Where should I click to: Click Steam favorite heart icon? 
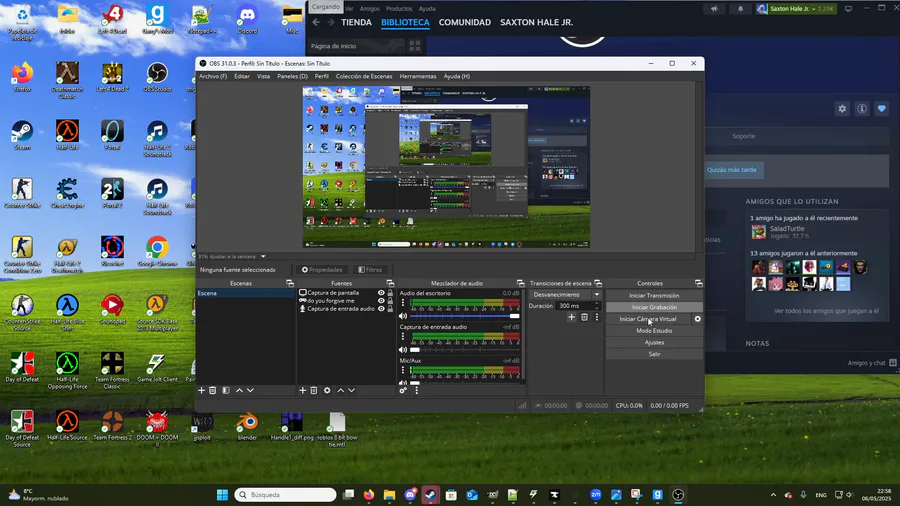pos(882,108)
